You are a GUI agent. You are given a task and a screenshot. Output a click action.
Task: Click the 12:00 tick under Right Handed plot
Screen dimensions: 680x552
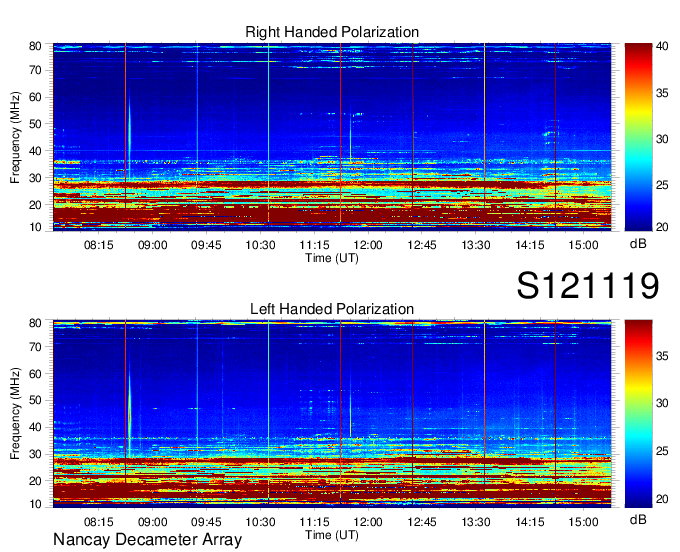[x=368, y=245]
